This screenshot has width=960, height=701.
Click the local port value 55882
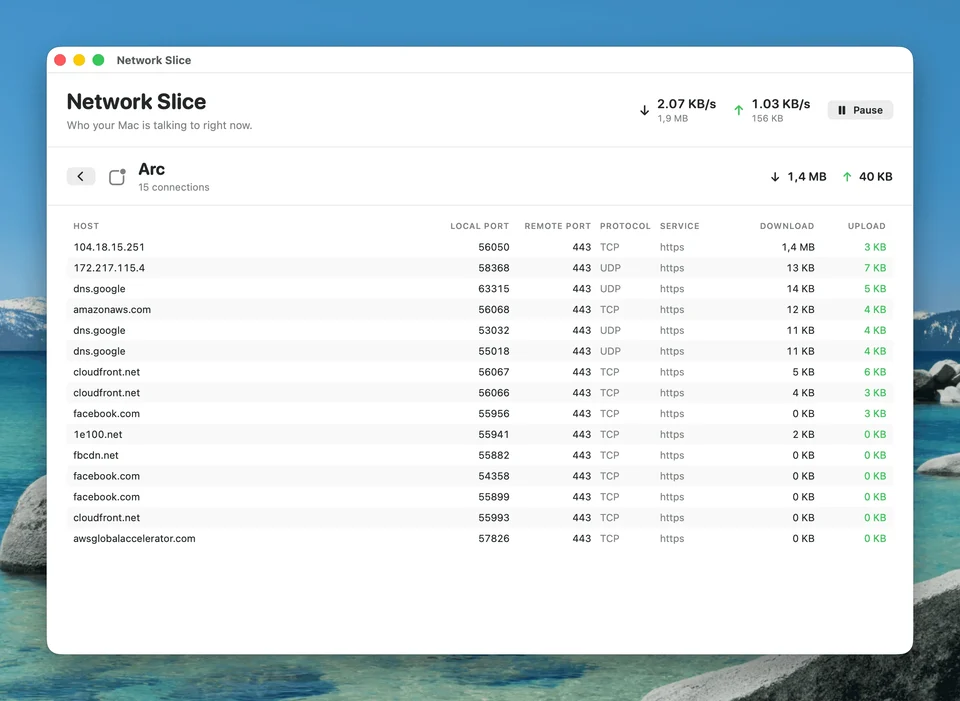pos(493,455)
